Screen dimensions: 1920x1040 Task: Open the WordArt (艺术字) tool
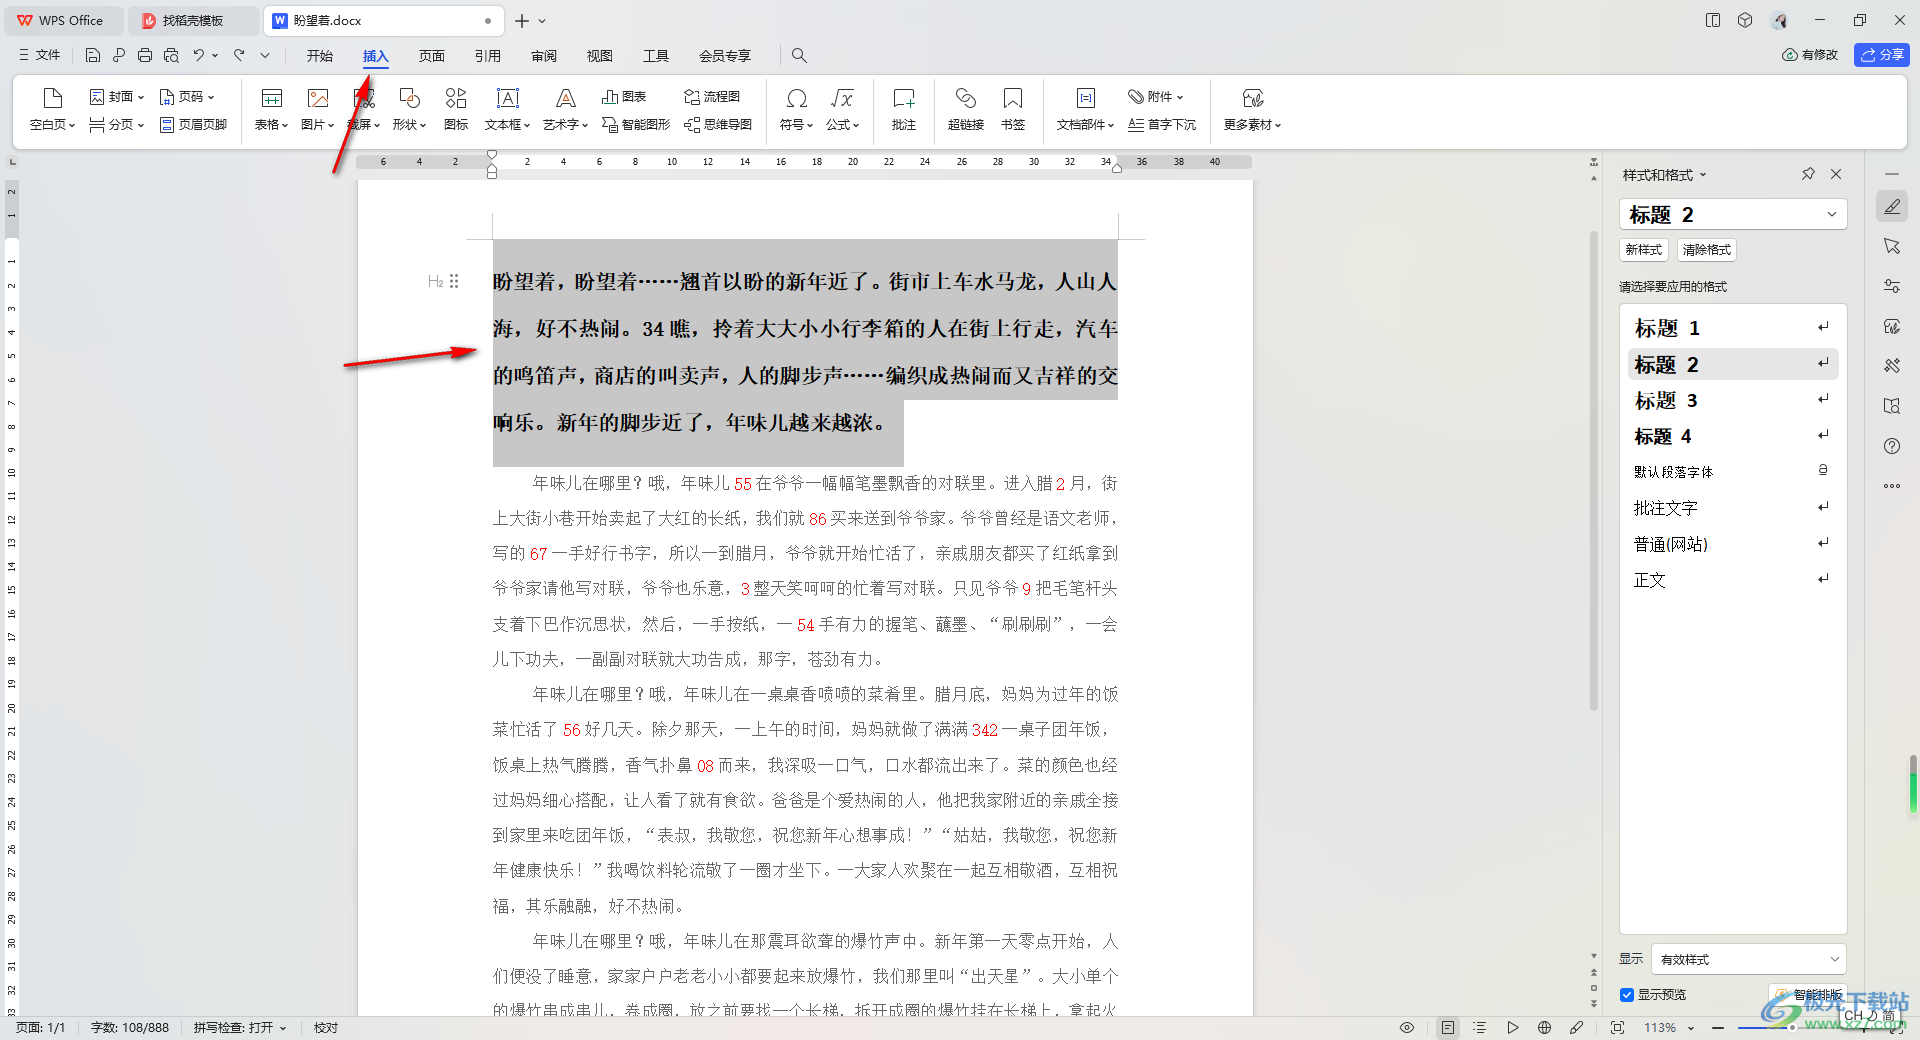(565, 109)
